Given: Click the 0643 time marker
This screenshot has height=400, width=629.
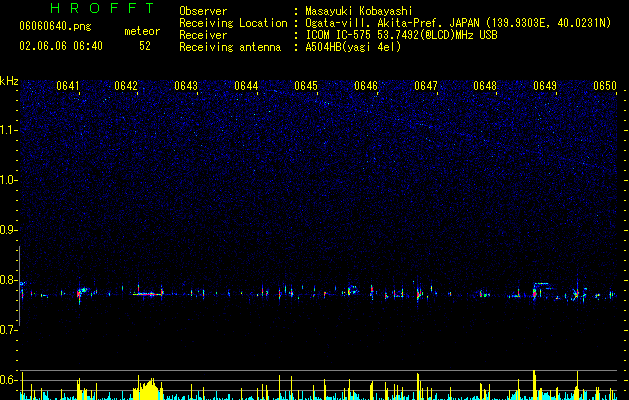Looking at the screenshot, I should pyautogui.click(x=186, y=86).
